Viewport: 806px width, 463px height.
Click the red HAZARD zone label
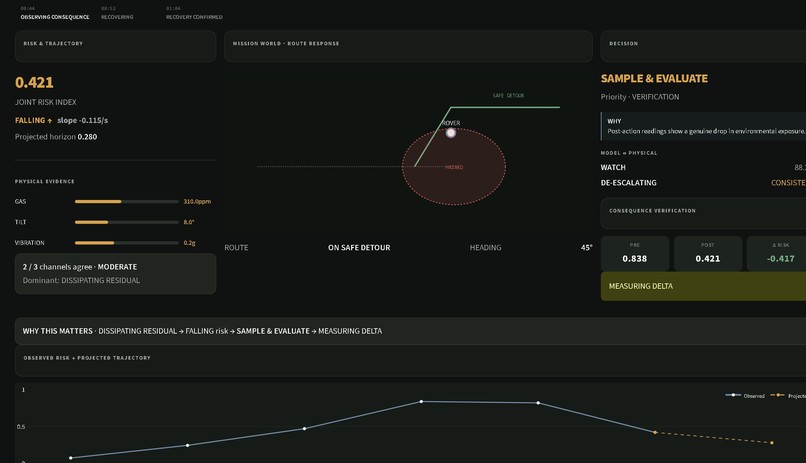(454, 167)
